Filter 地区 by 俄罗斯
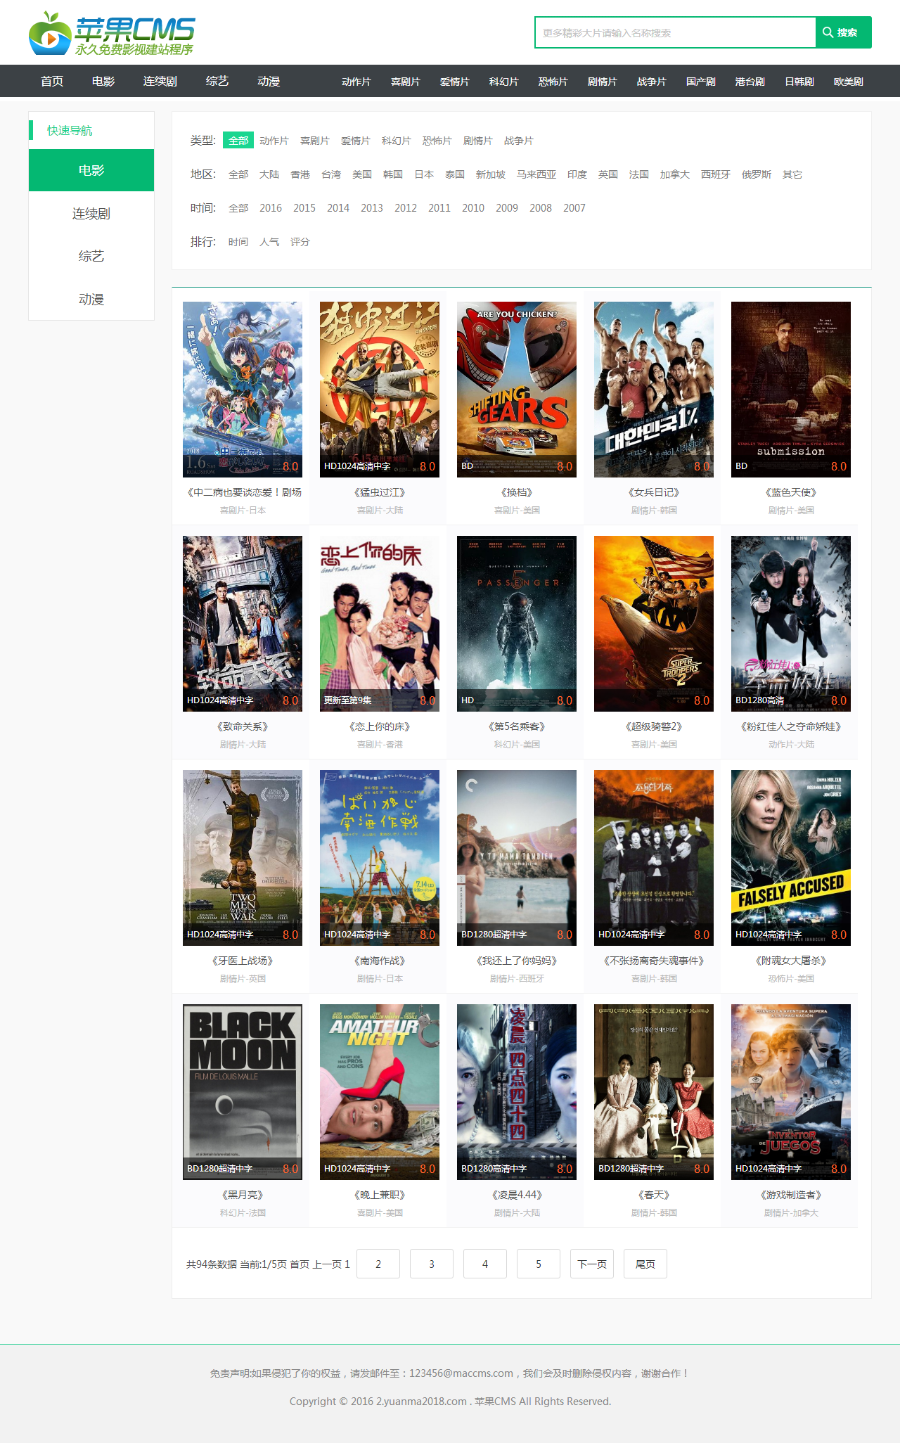This screenshot has height=1443, width=900. pyautogui.click(x=756, y=175)
